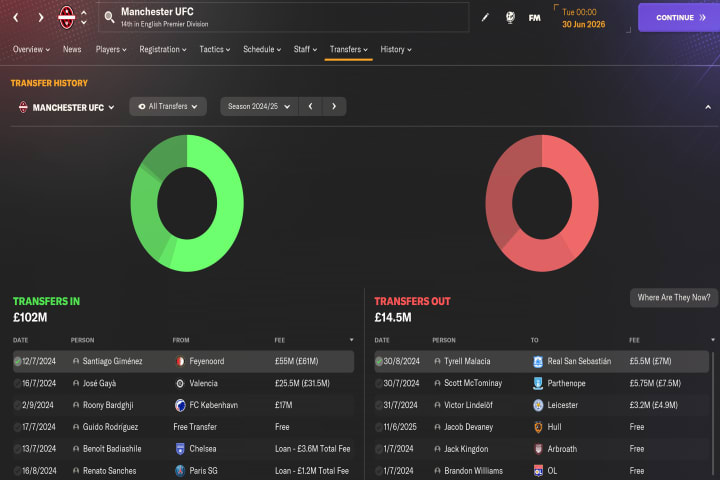720x480 pixels.
Task: Click the Manchester UFC search field
Action: click(x=284, y=17)
